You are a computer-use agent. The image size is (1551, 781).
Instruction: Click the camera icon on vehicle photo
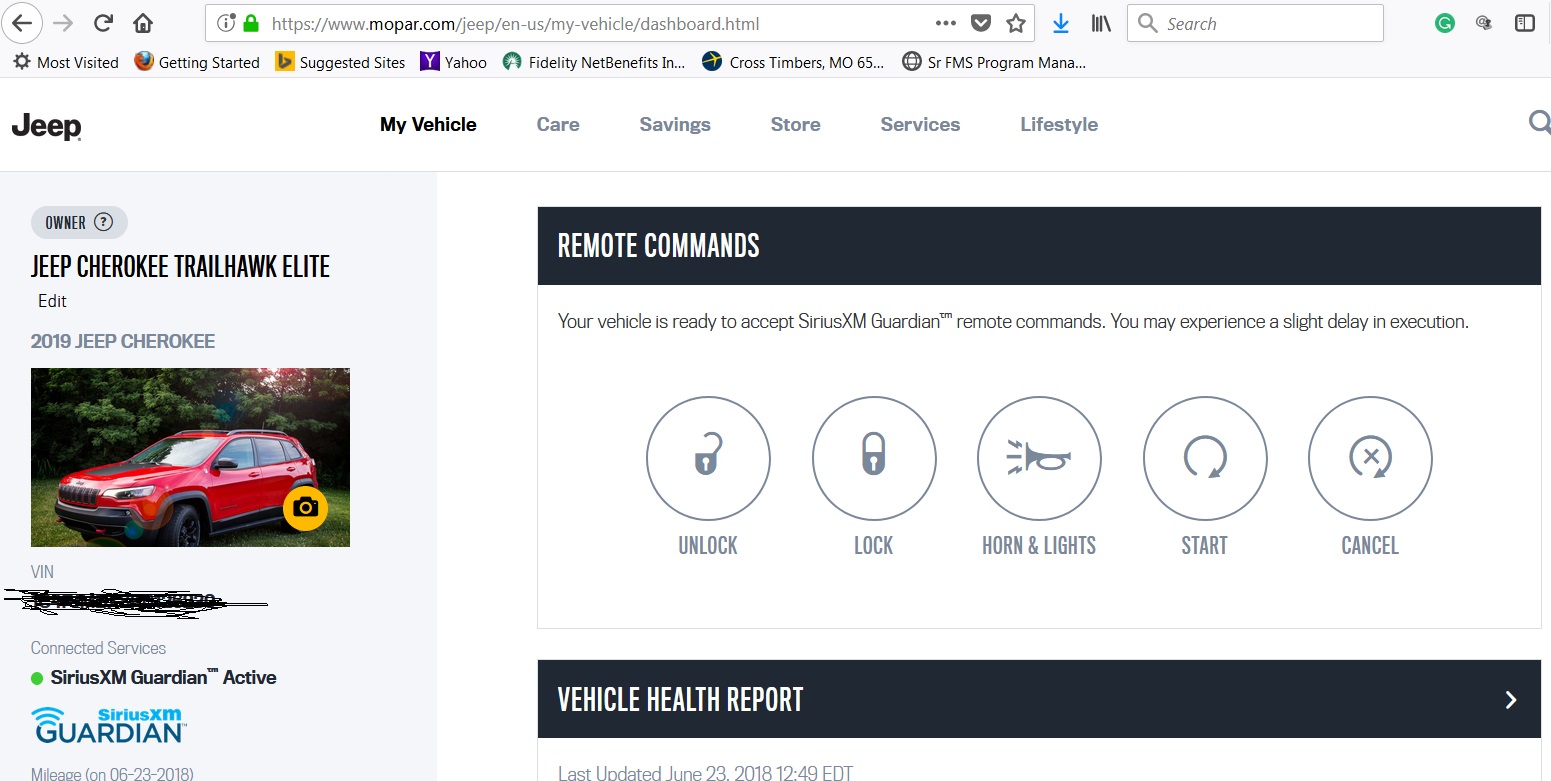point(306,508)
